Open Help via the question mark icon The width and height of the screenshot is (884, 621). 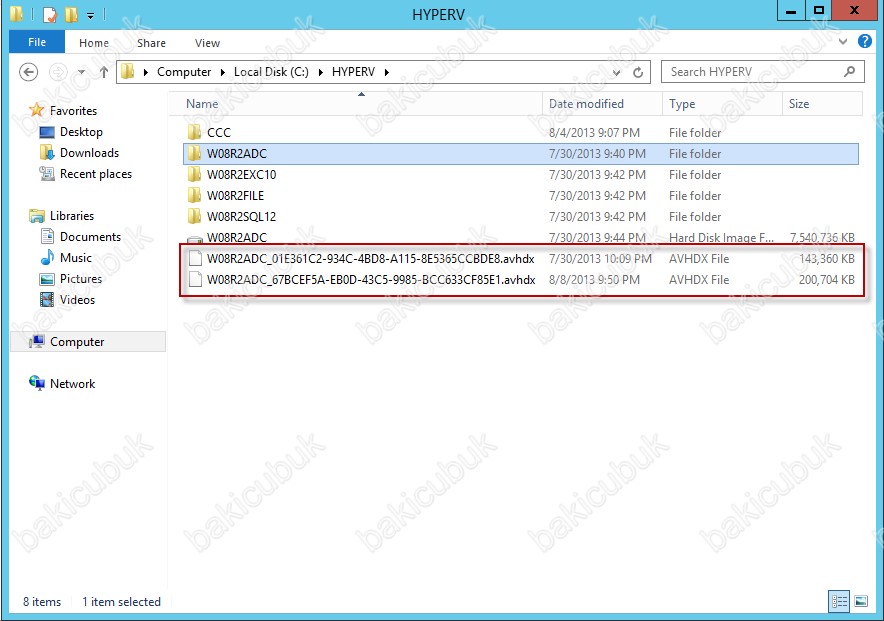(x=865, y=41)
